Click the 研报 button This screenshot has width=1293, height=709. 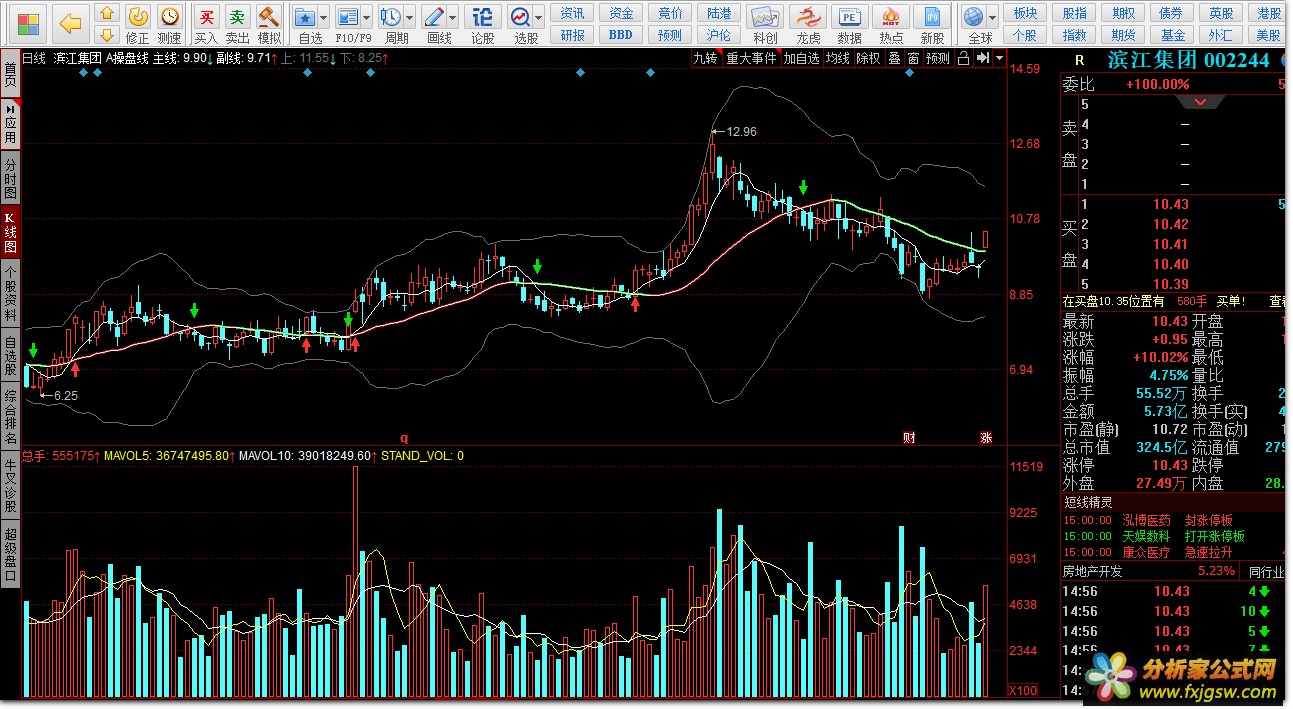[573, 35]
